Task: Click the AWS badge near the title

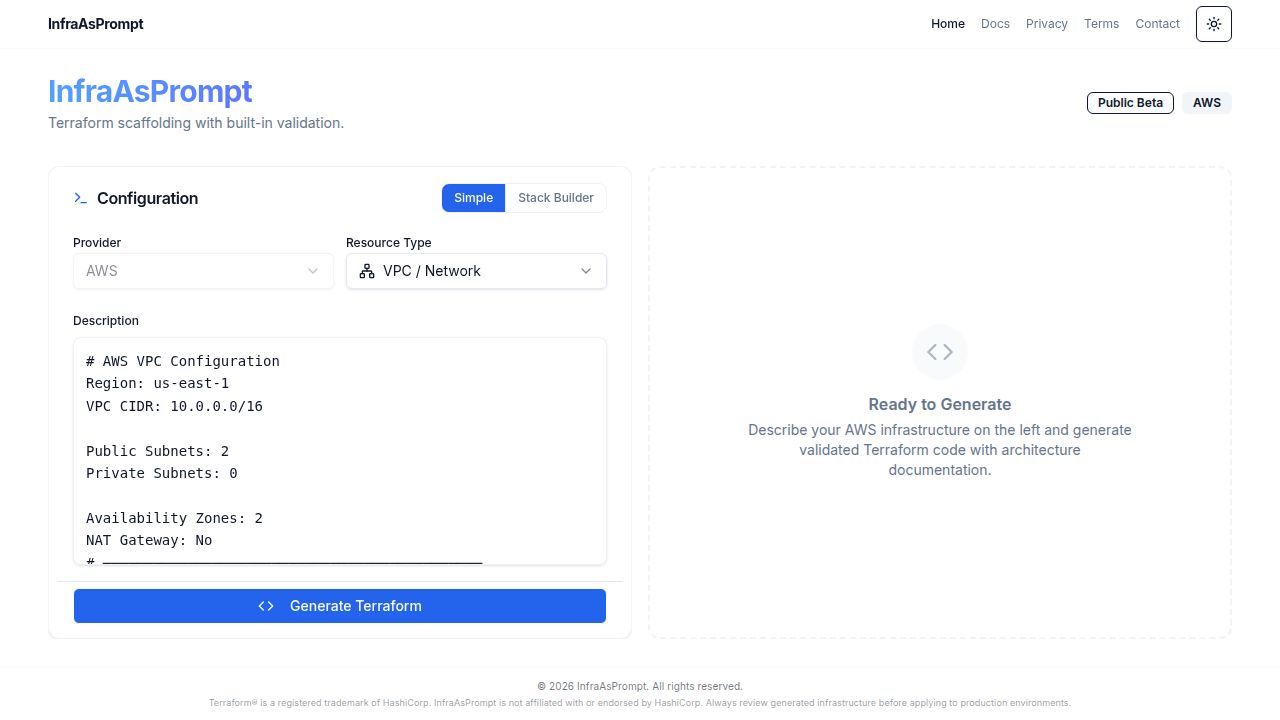Action: tap(1206, 103)
